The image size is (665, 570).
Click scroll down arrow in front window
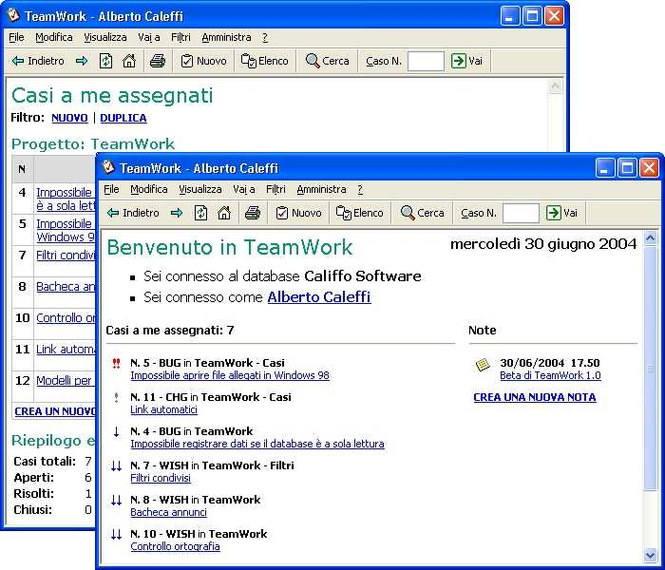[650, 554]
